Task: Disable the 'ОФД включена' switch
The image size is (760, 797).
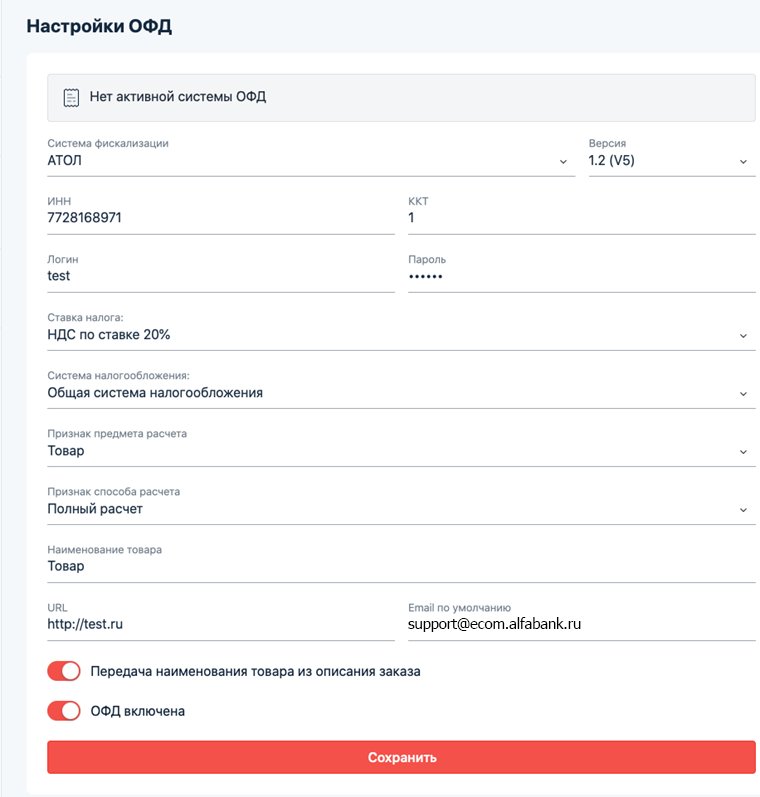Action: click(x=64, y=711)
